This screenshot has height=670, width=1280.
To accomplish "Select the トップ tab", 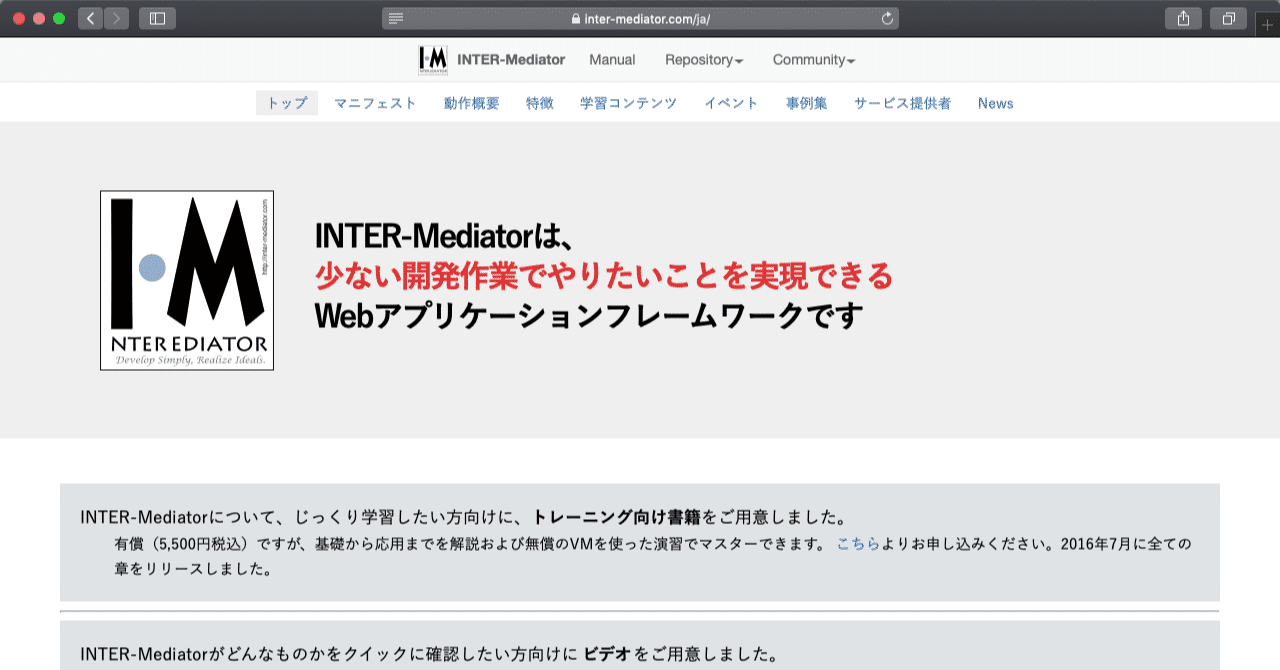I will pyautogui.click(x=287, y=103).
